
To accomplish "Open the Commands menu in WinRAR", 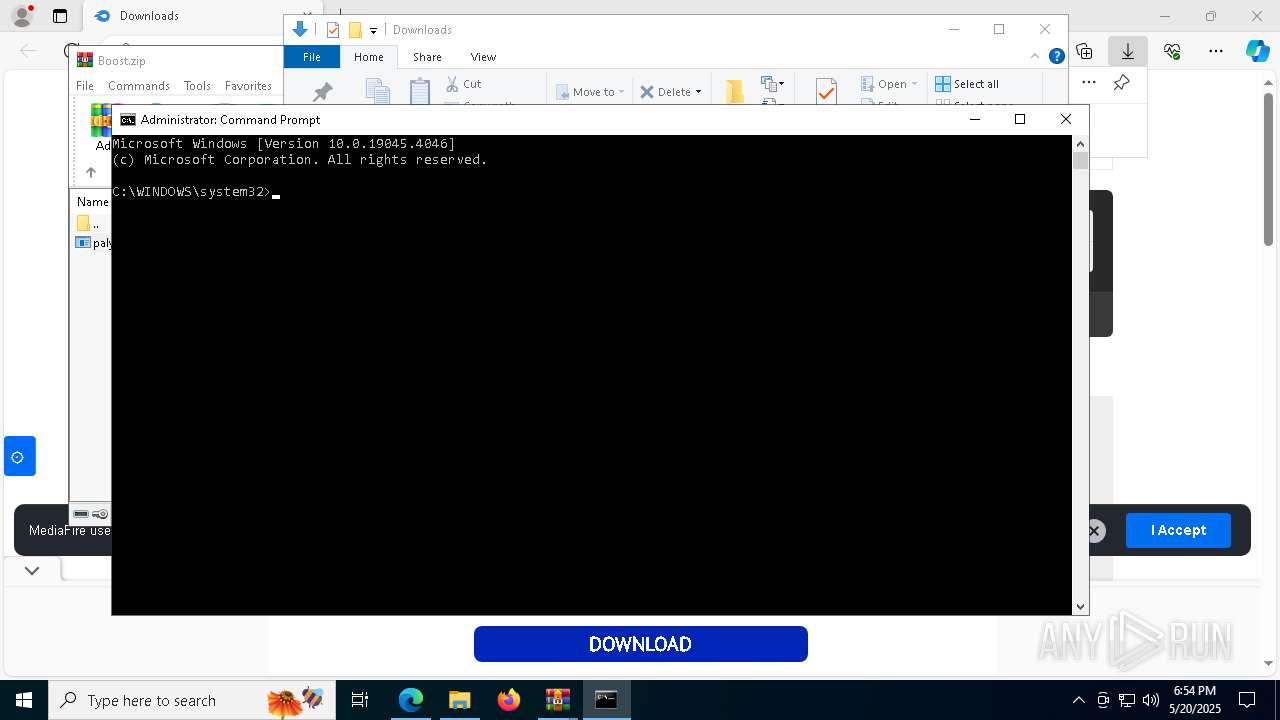I will point(139,86).
